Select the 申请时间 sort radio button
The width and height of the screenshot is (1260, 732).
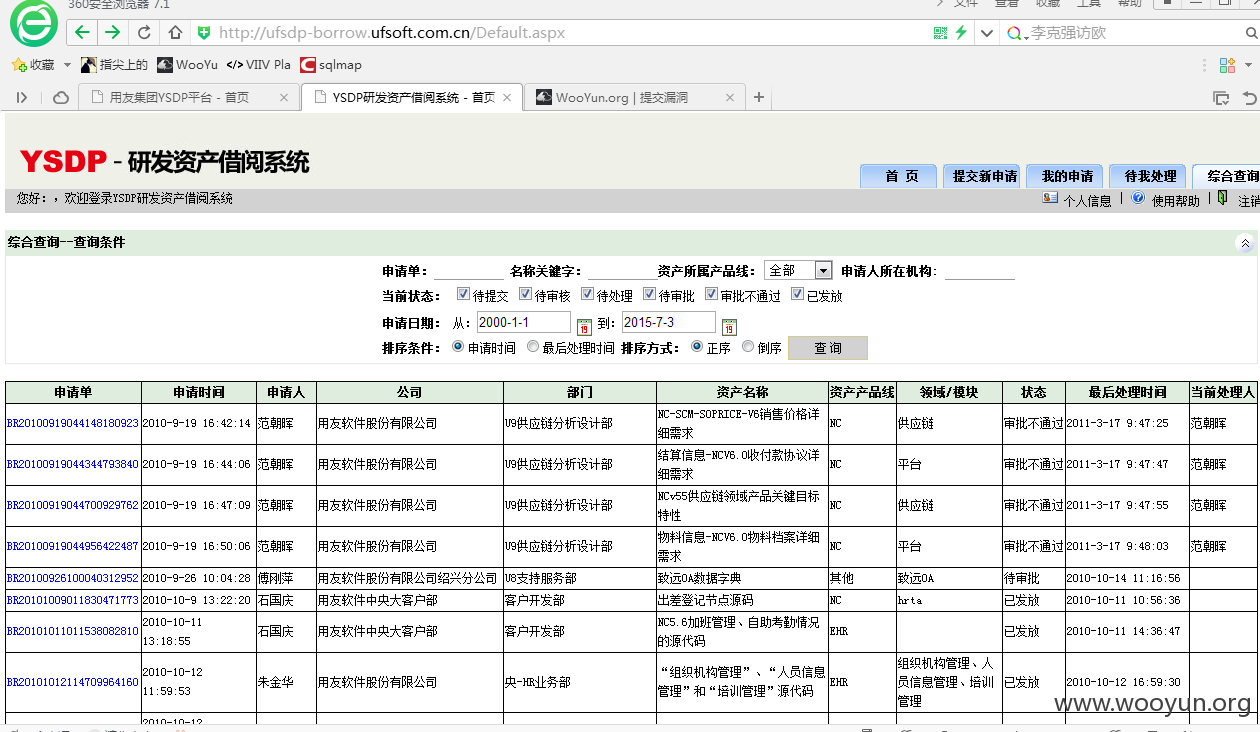pyautogui.click(x=458, y=347)
